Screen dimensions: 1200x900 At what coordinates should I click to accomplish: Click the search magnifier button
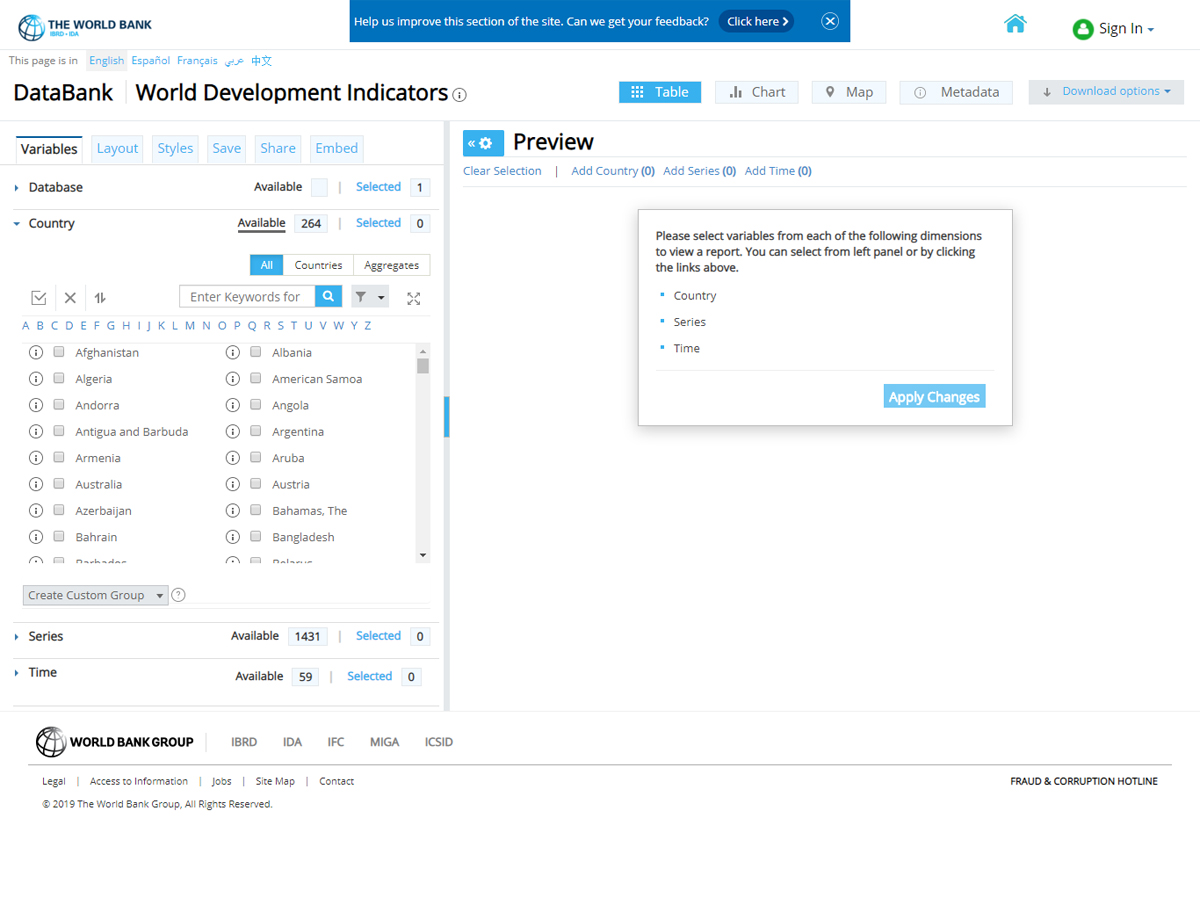pos(328,297)
